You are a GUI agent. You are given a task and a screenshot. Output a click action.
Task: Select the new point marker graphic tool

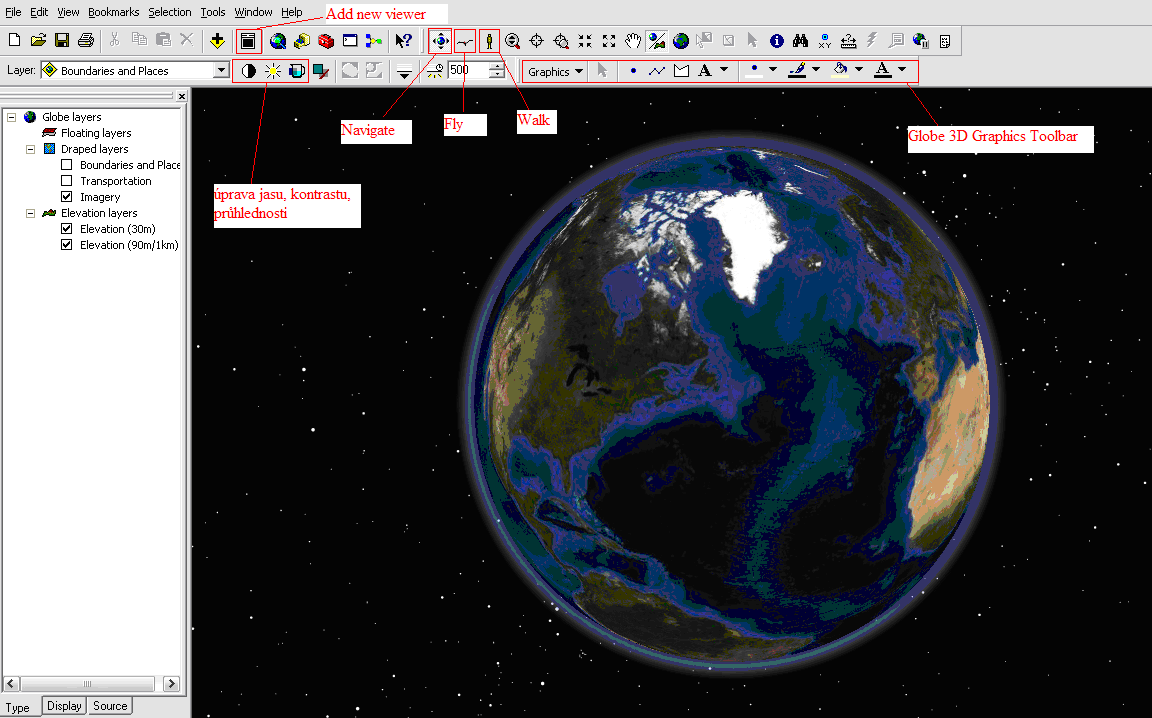point(633,71)
